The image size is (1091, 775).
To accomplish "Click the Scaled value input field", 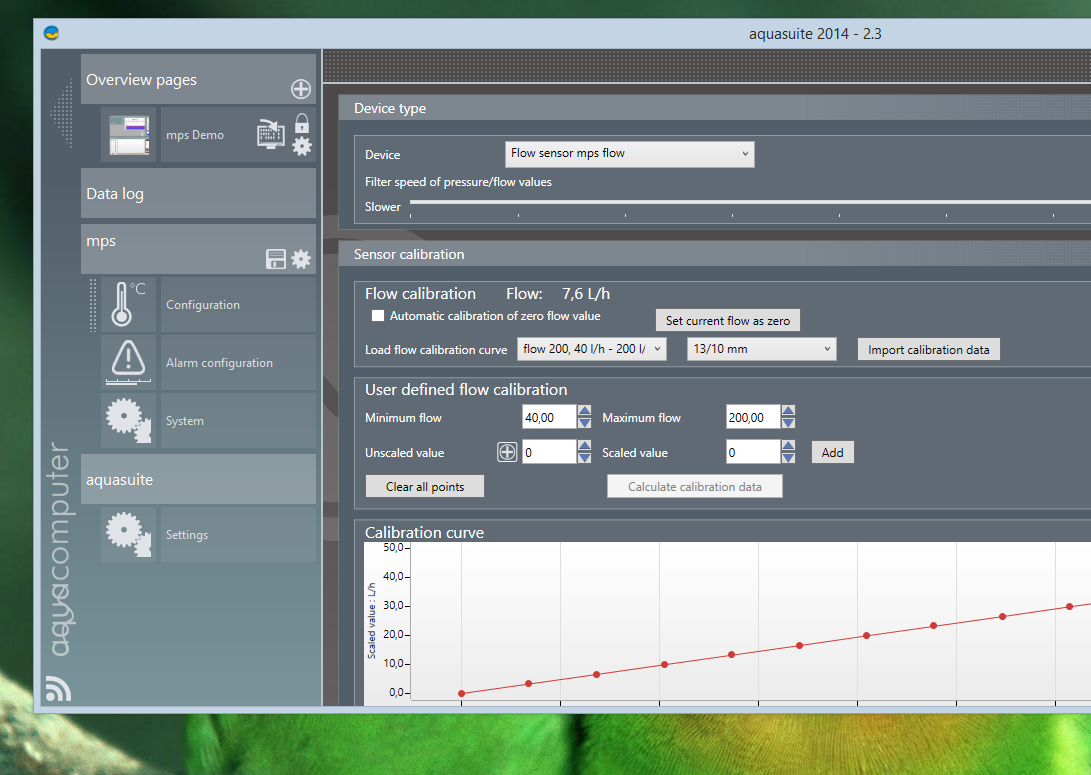I will coord(752,452).
